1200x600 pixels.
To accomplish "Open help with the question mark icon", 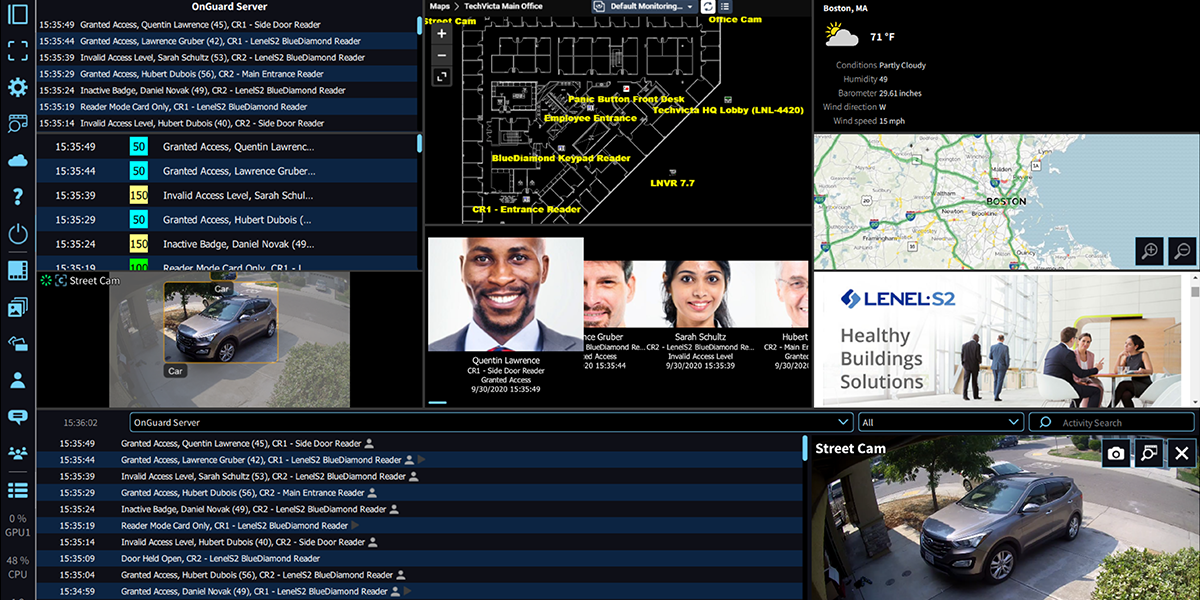I will [17, 197].
